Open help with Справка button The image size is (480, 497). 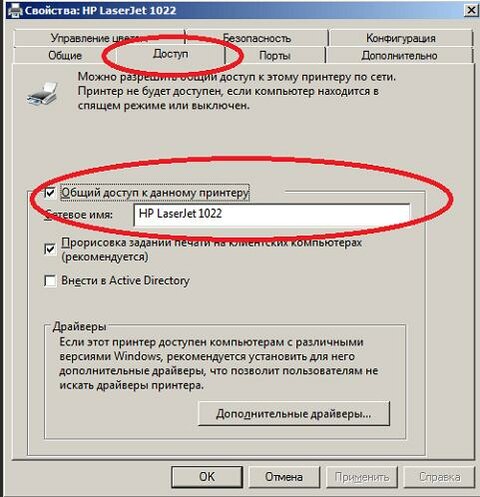(x=439, y=477)
